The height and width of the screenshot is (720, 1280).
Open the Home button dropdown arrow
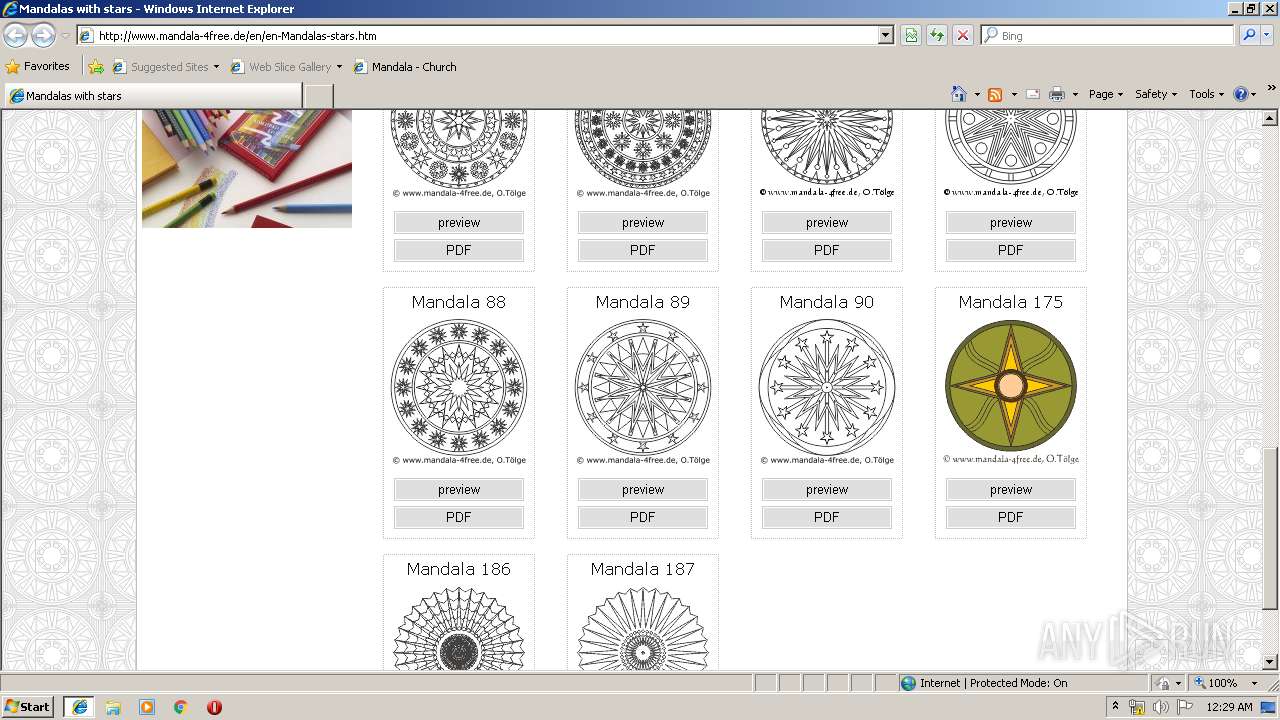coord(977,94)
